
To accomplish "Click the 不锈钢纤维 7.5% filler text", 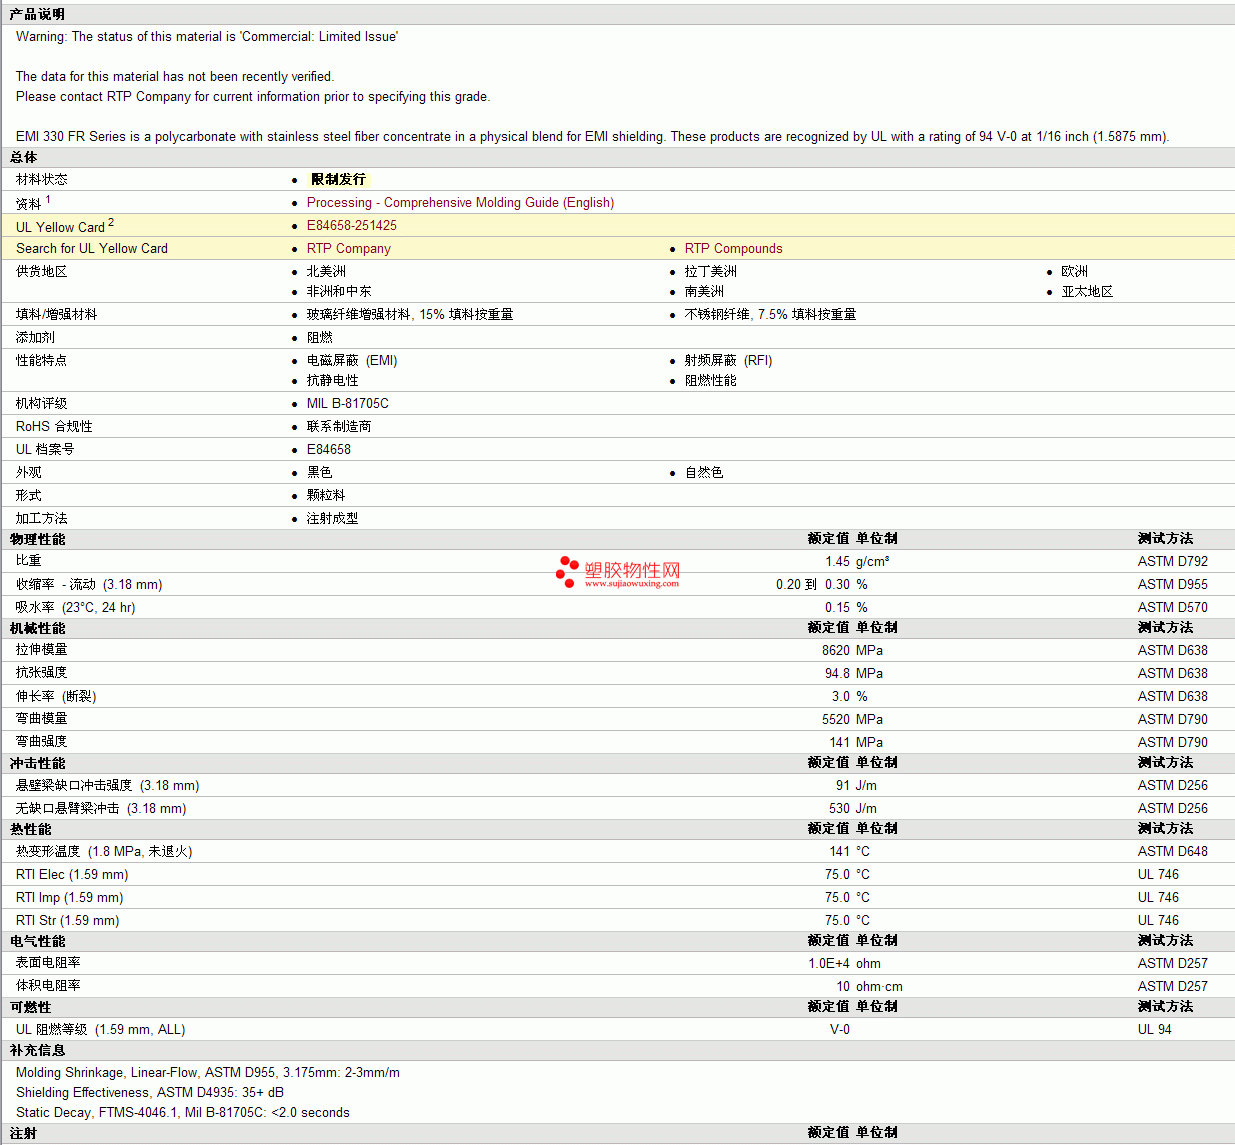I will click(x=770, y=314).
